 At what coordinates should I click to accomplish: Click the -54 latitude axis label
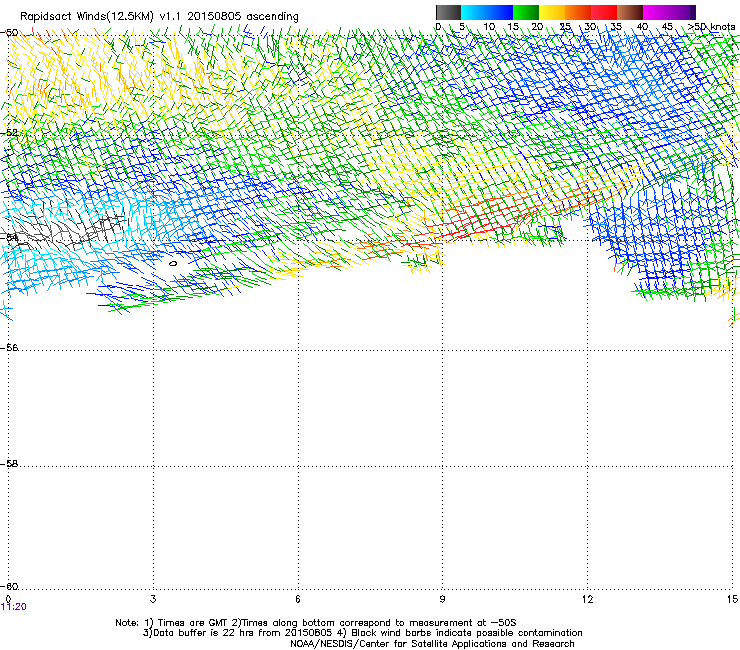tap(9, 237)
